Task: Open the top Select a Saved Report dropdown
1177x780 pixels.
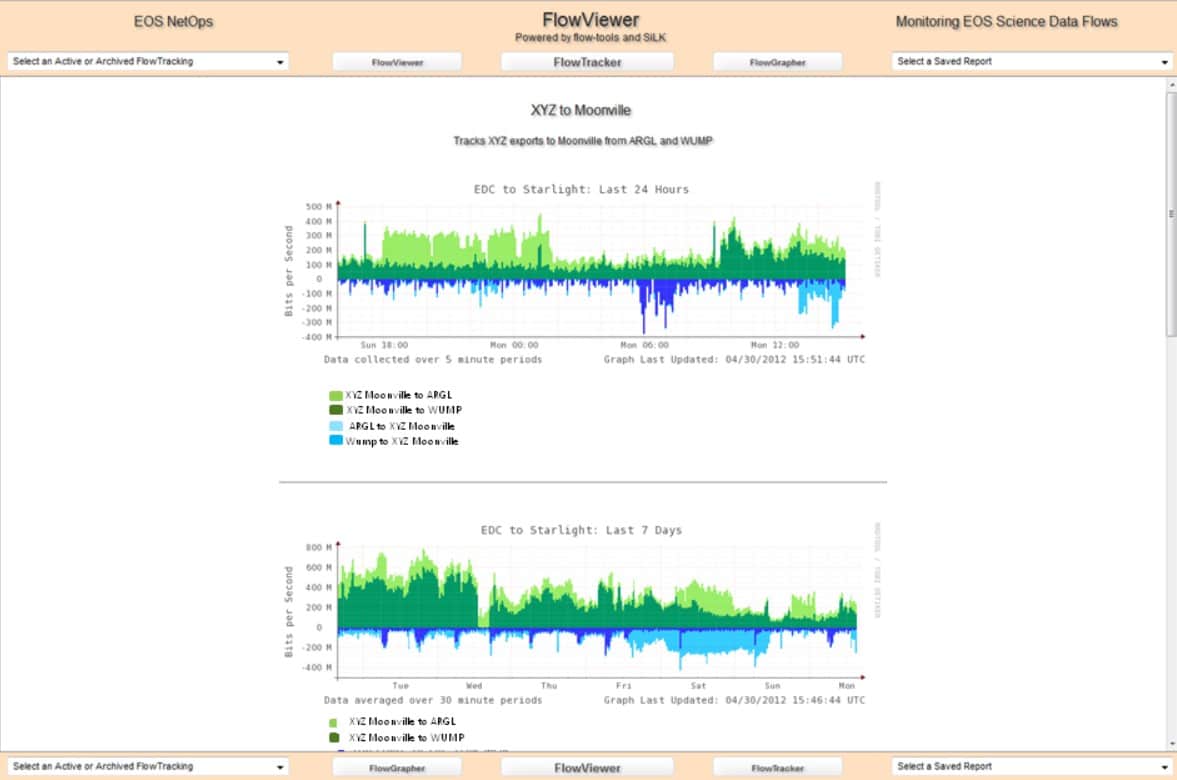Action: pyautogui.click(x=1032, y=62)
